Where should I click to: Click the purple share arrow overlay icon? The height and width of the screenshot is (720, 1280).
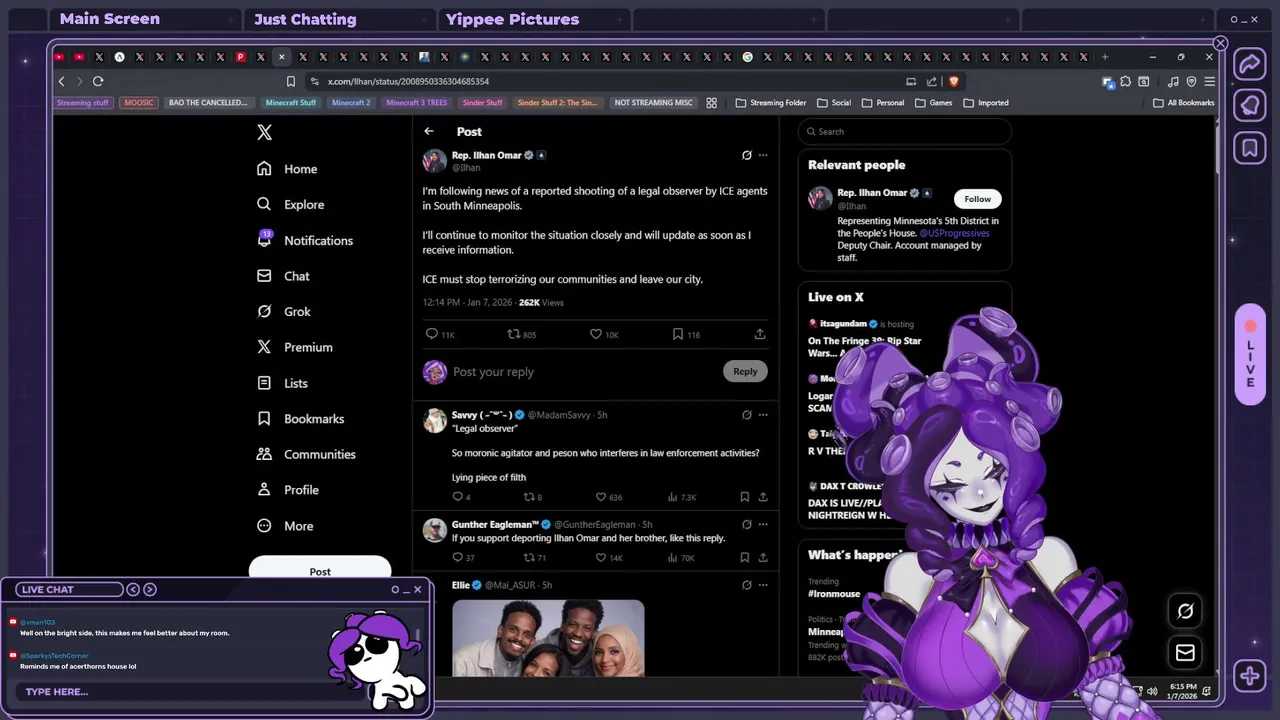click(x=1250, y=64)
